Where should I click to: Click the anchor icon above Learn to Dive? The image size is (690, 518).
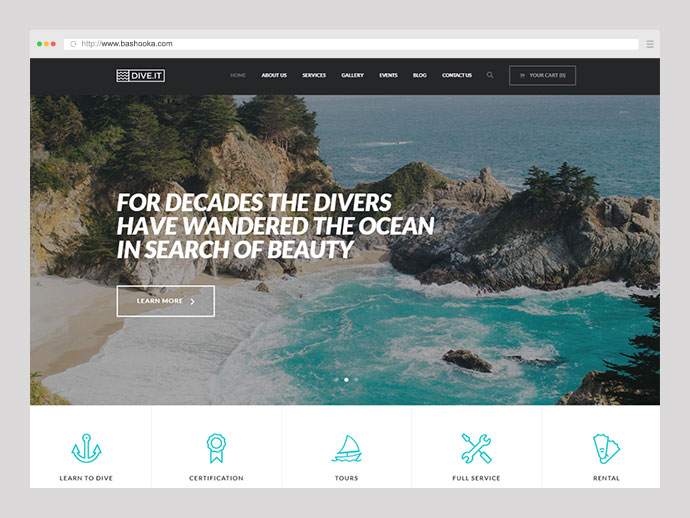coord(86,448)
